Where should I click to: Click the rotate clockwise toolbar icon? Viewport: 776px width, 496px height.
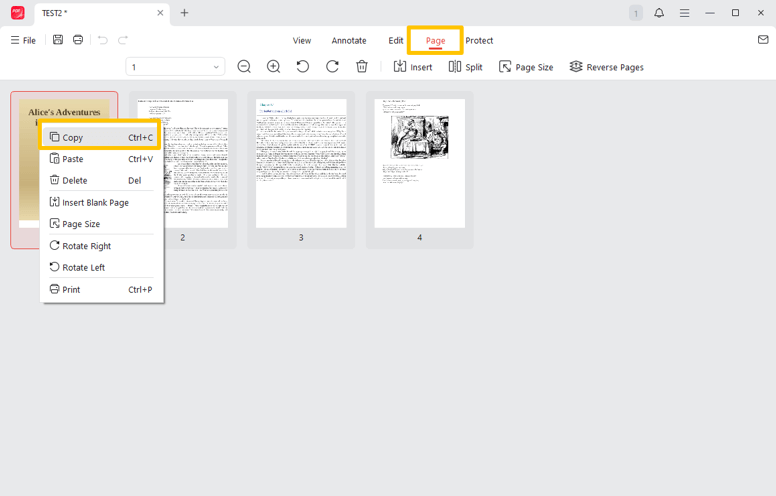point(333,66)
